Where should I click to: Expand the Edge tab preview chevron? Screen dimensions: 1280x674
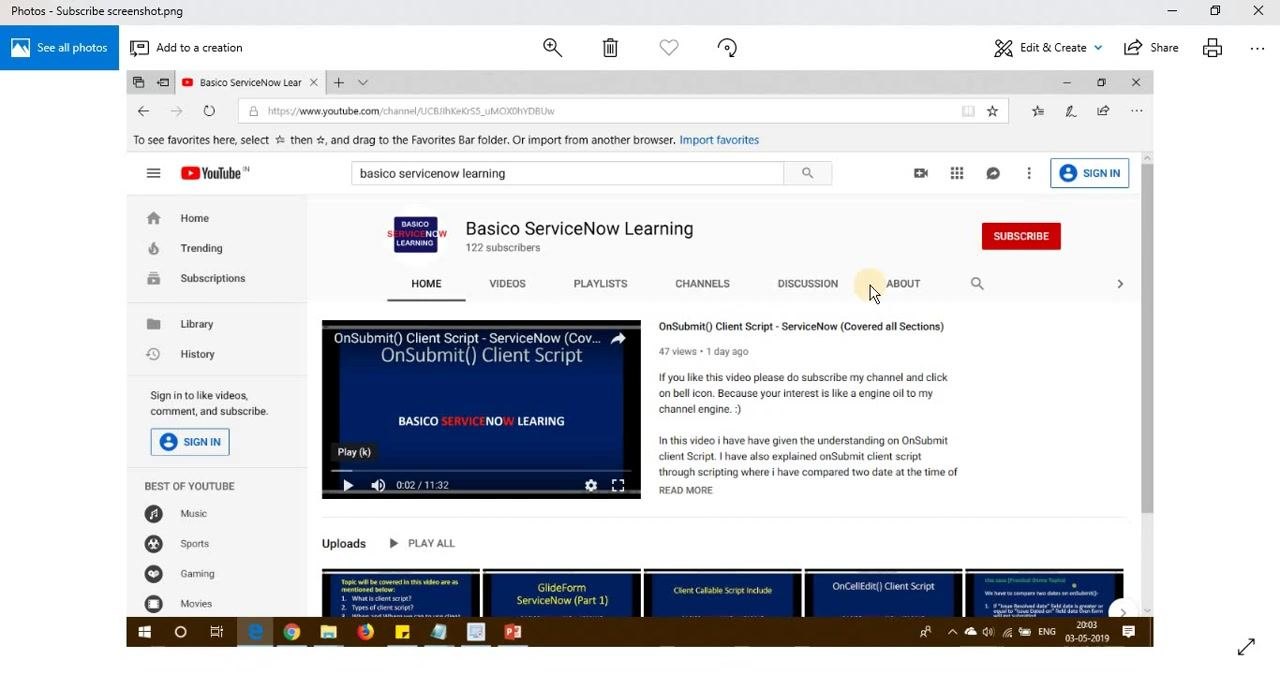(x=363, y=82)
